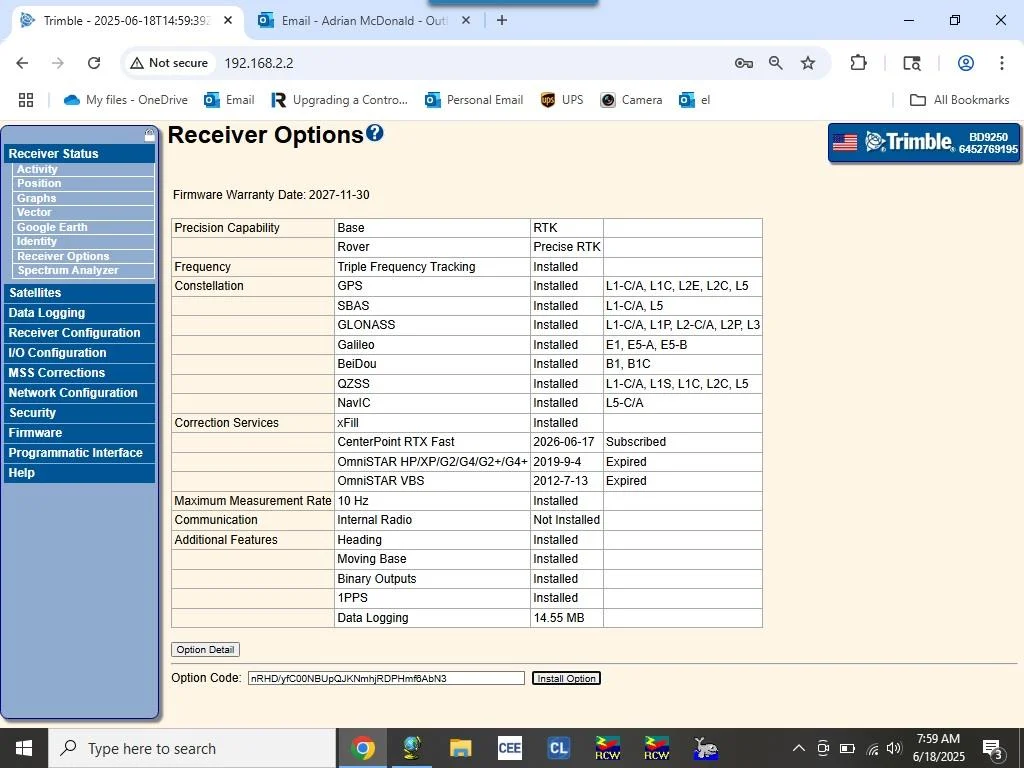Open the CL app in the taskbar
This screenshot has height=768, width=1024.
558,748
